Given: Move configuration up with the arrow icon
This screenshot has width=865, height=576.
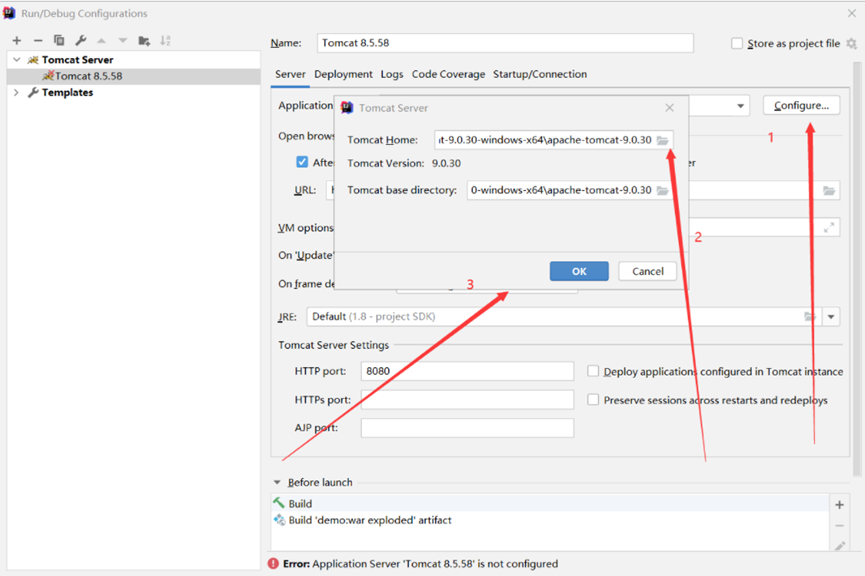Looking at the screenshot, I should pos(102,40).
